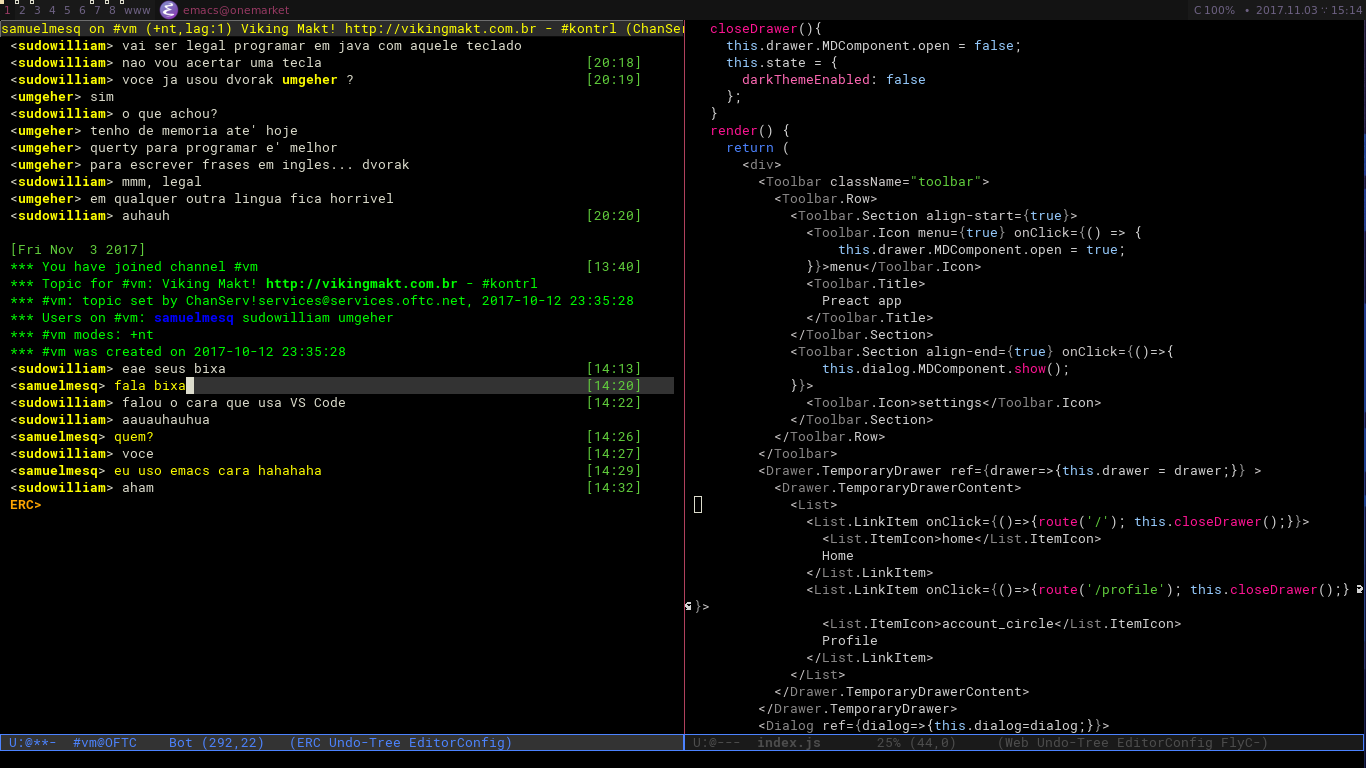Click the line-wrap continuation arrow at right fringe
1366x768 pixels.
tap(1360, 590)
